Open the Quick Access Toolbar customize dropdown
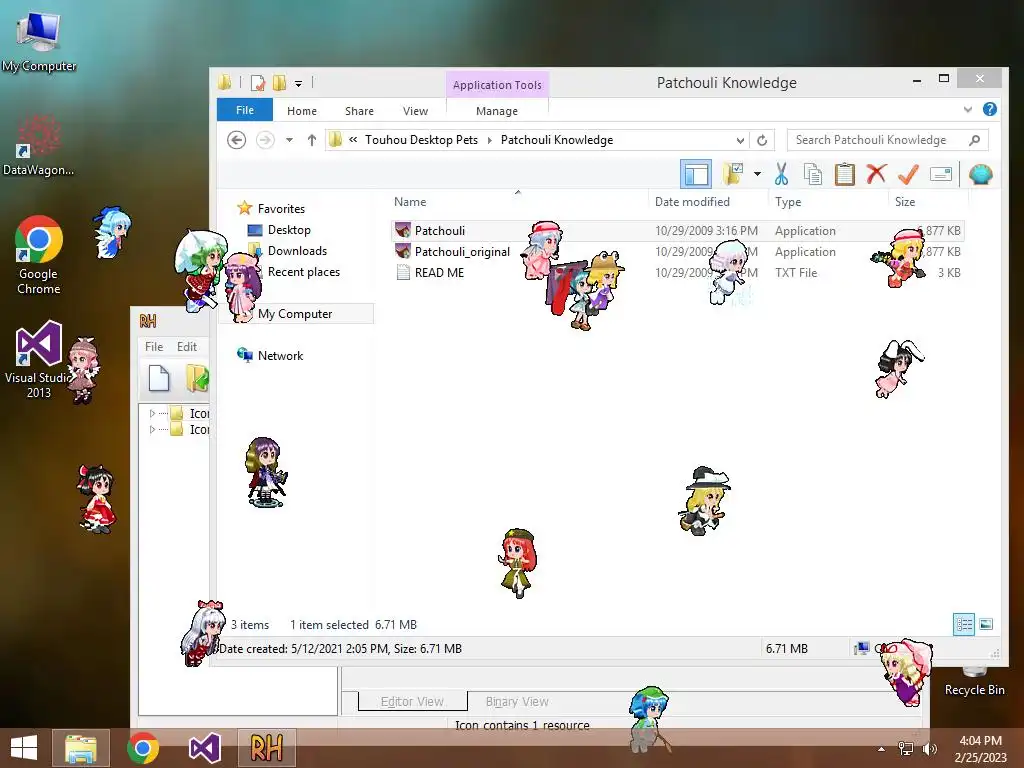 [x=298, y=84]
